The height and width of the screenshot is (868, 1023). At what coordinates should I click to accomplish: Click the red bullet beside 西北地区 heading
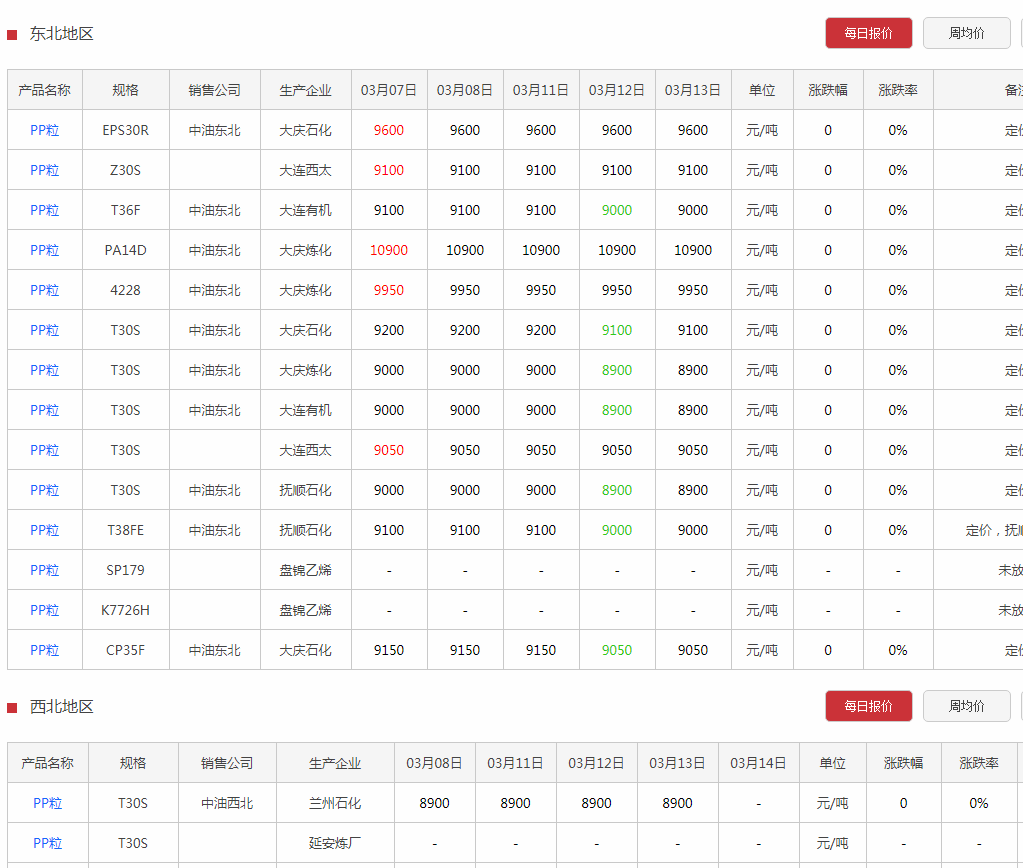click(12, 708)
